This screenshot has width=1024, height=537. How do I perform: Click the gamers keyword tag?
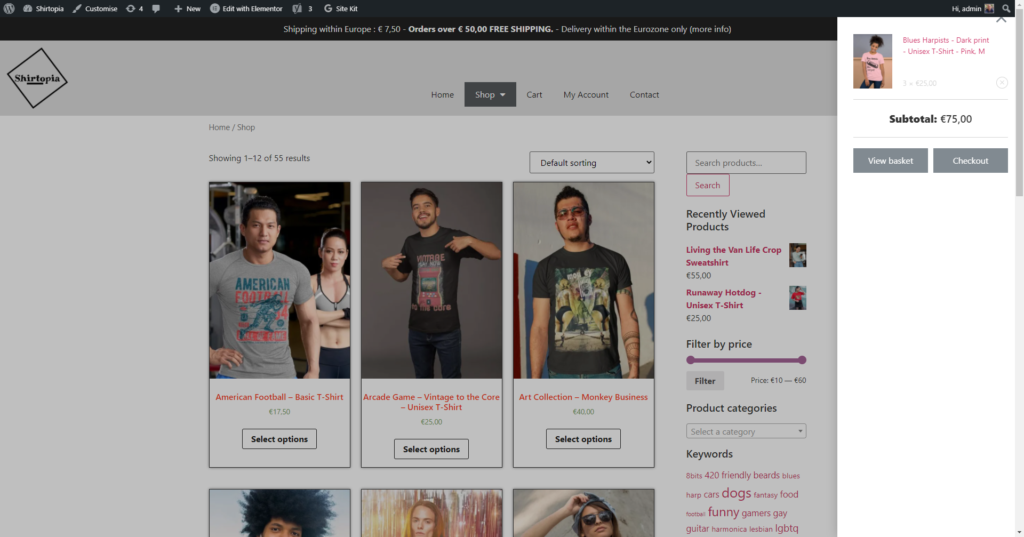tap(756, 513)
